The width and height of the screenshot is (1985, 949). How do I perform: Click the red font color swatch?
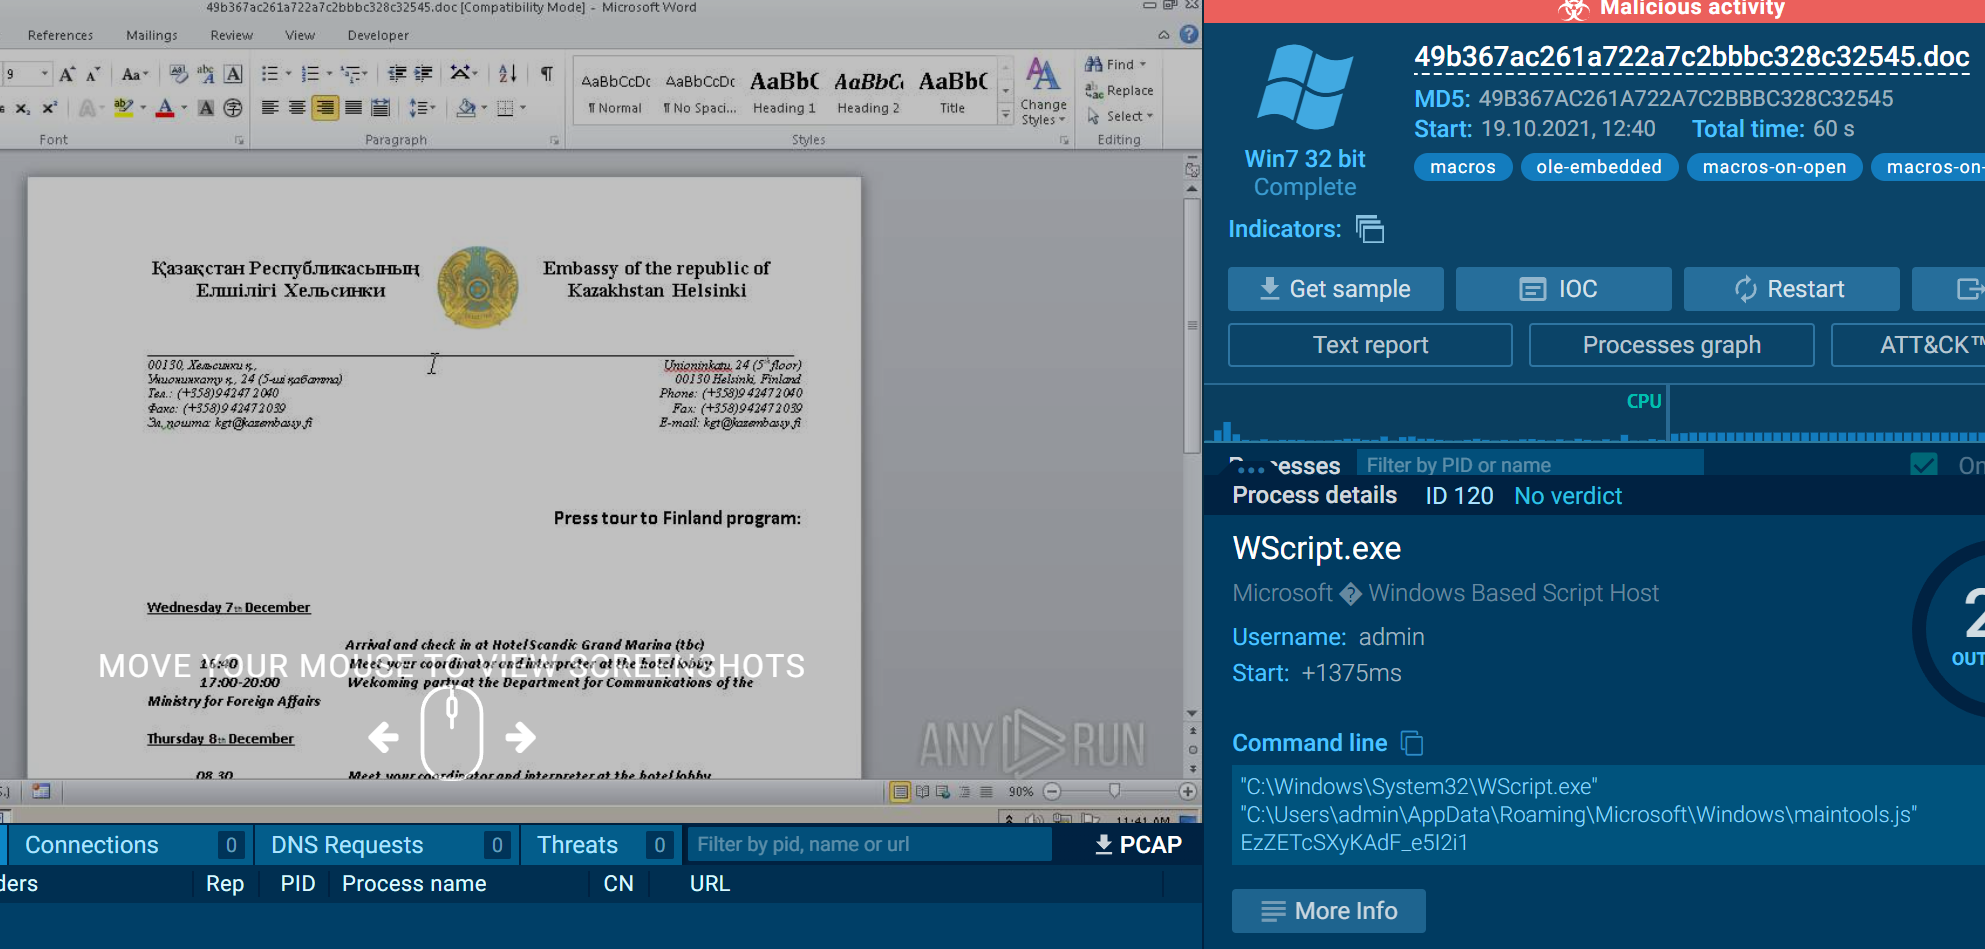(x=165, y=108)
